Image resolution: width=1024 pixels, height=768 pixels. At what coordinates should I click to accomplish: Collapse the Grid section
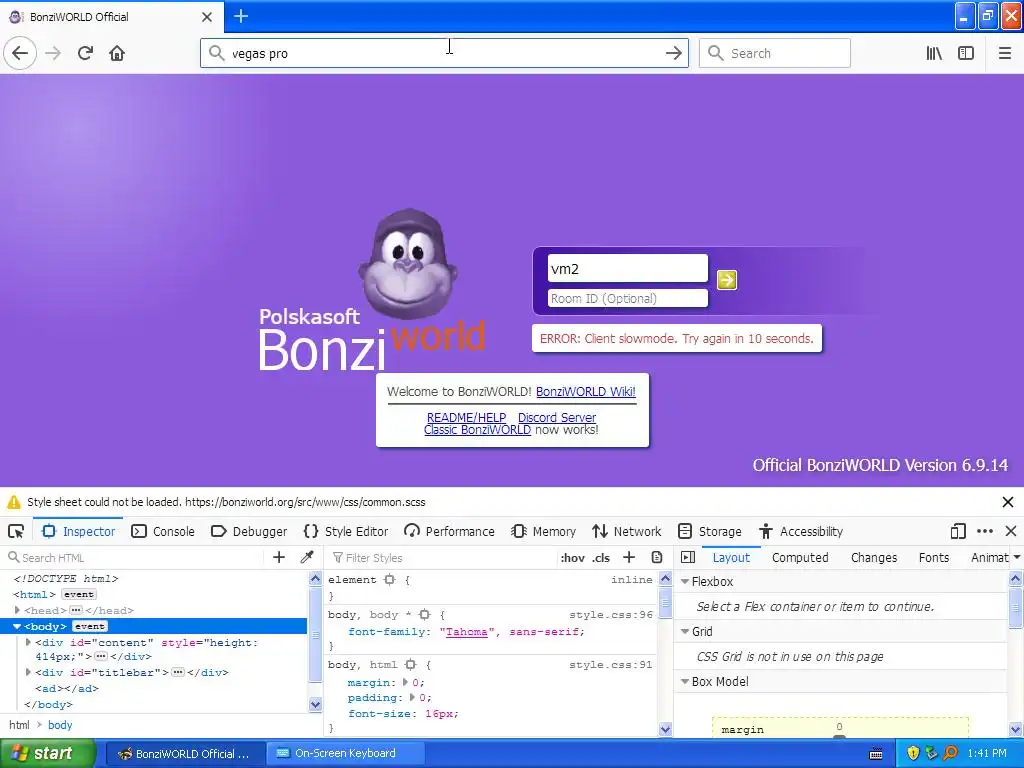click(x=685, y=632)
